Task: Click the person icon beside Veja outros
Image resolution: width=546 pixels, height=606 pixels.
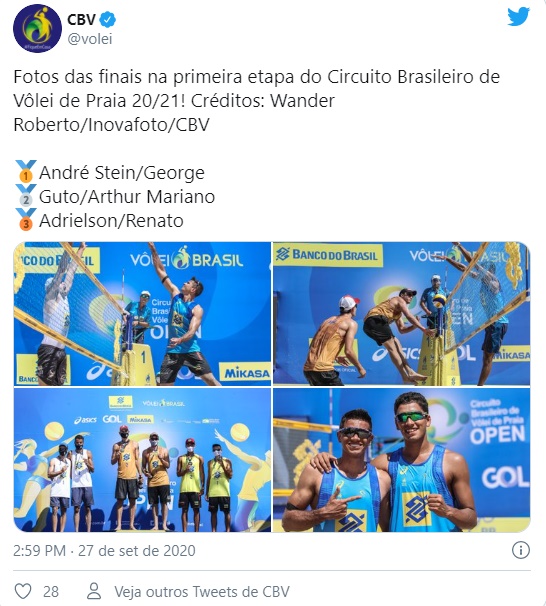Action: [x=94, y=591]
